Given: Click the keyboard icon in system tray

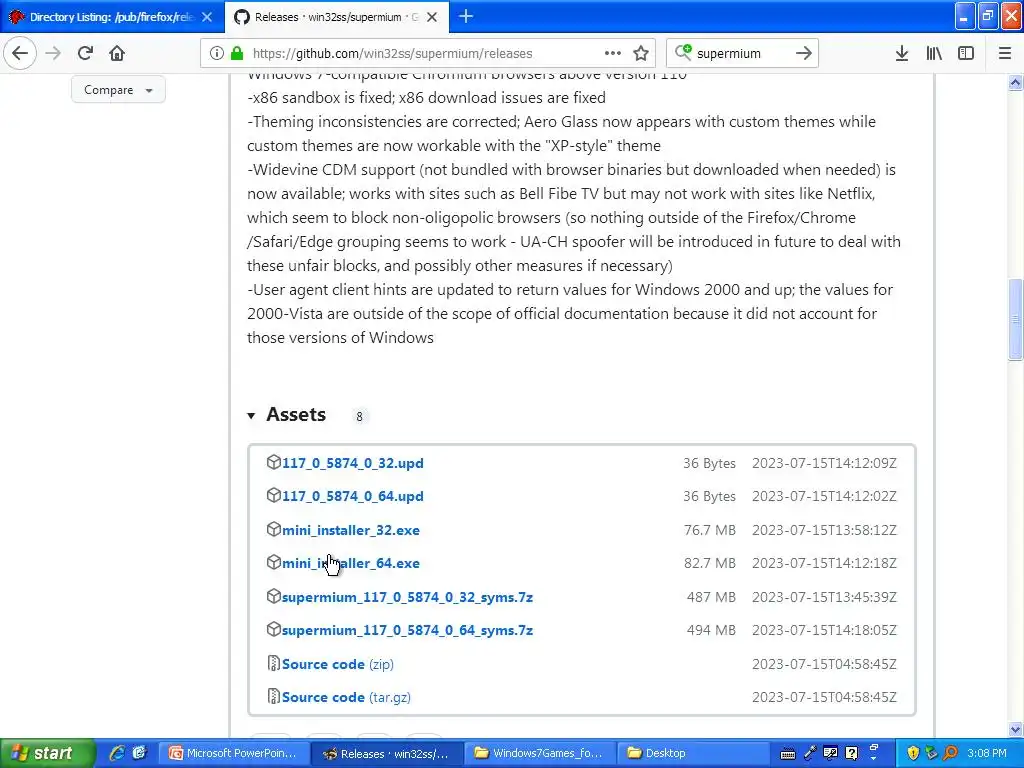Looking at the screenshot, I should (x=788, y=754).
